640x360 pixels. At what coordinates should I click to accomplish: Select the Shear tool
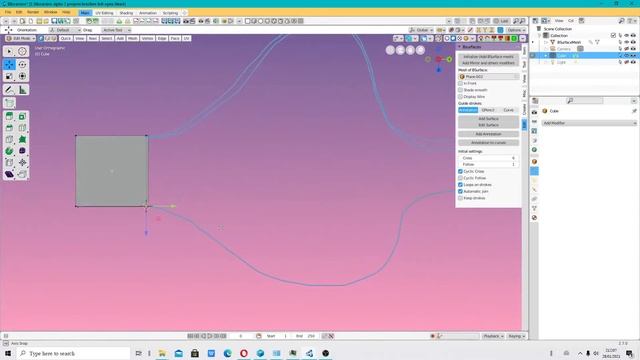(9, 174)
